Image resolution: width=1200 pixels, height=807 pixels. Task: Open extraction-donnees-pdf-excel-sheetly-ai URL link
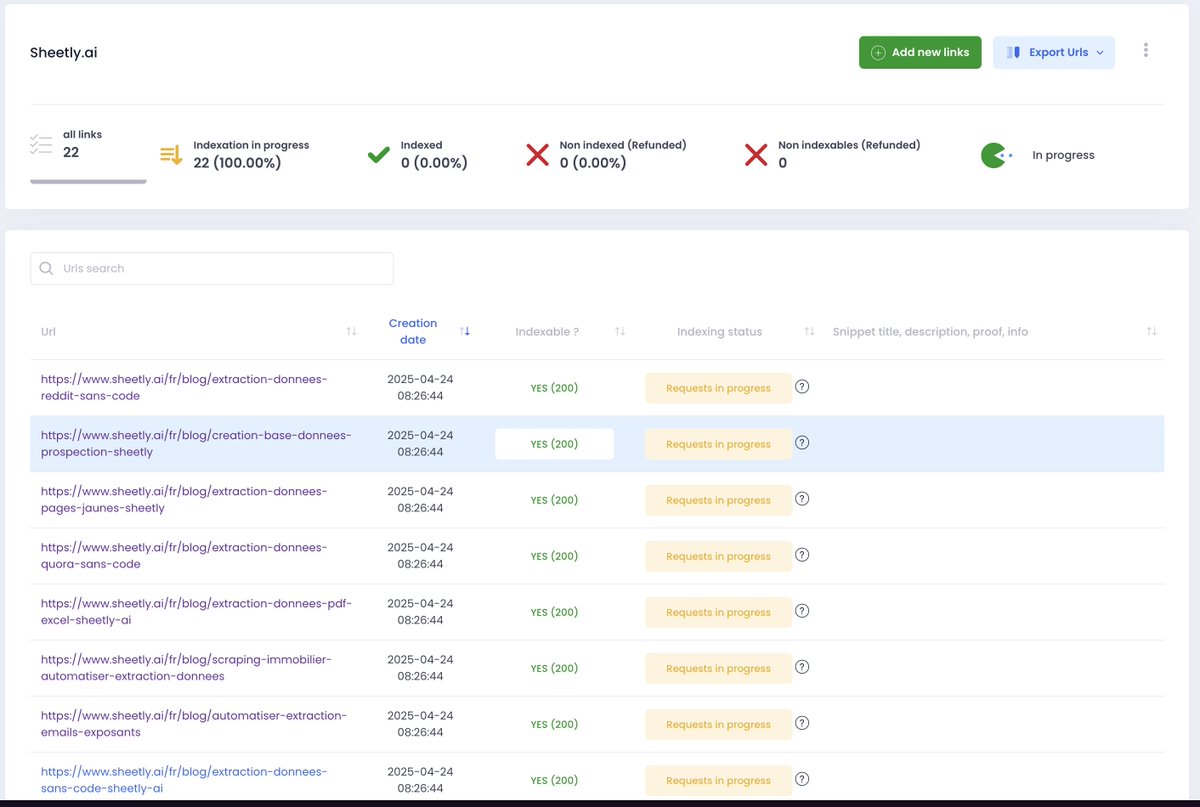click(x=196, y=612)
